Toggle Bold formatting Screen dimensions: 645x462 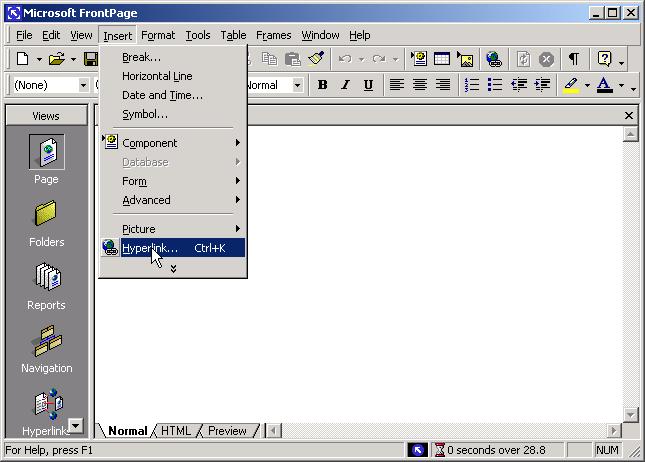[x=322, y=85]
